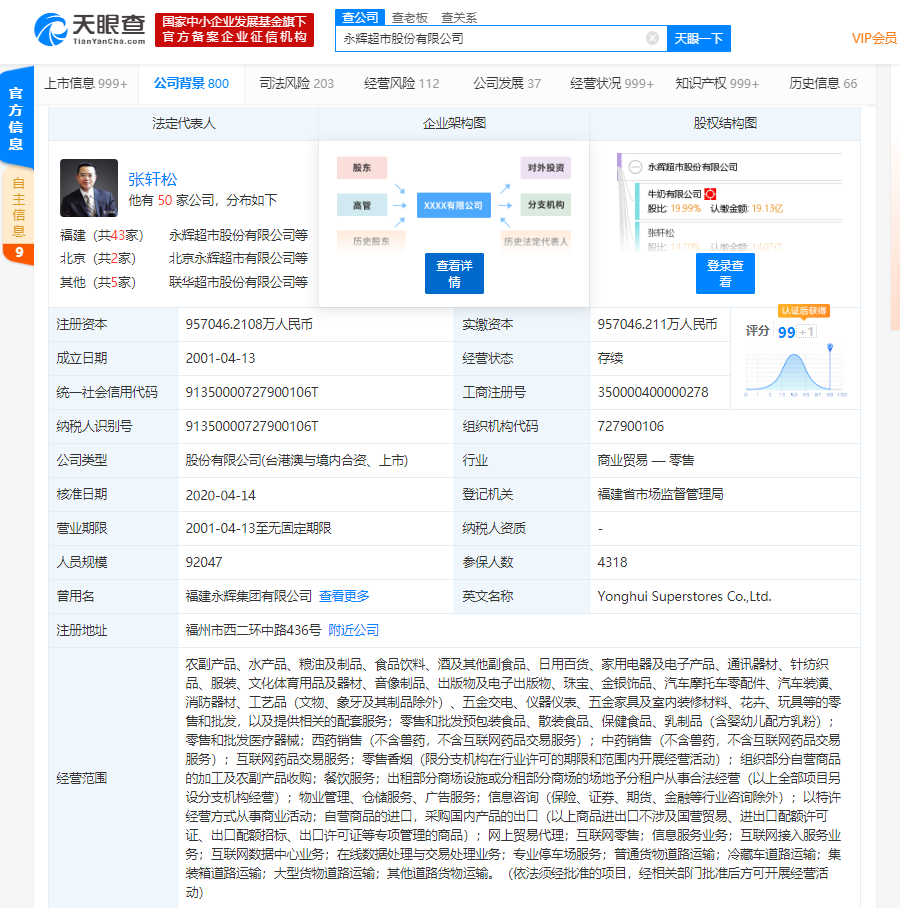The width and height of the screenshot is (900, 908).
Task: Click the establishment date 2001-04-13
Action: pos(220,358)
